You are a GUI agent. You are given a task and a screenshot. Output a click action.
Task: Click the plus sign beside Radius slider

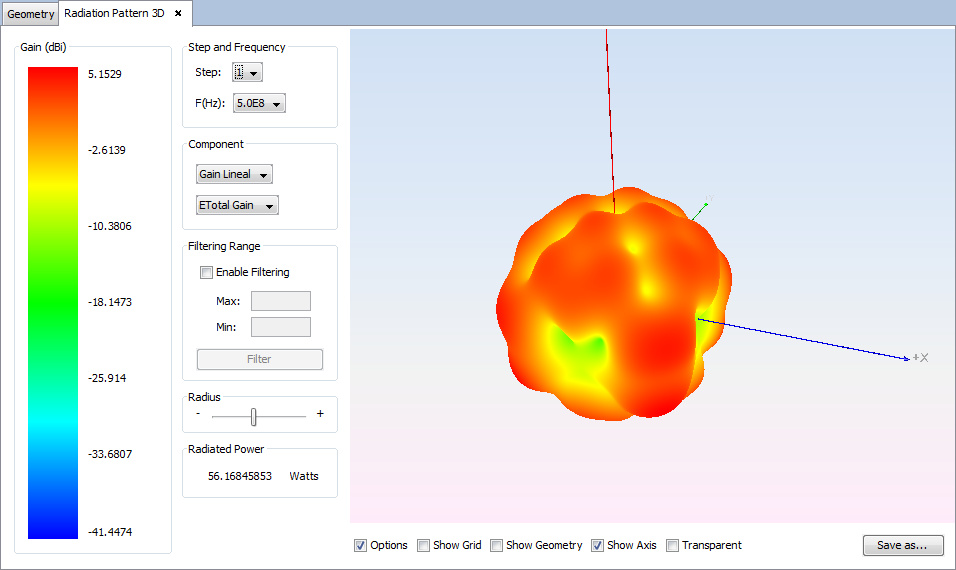(x=320, y=414)
